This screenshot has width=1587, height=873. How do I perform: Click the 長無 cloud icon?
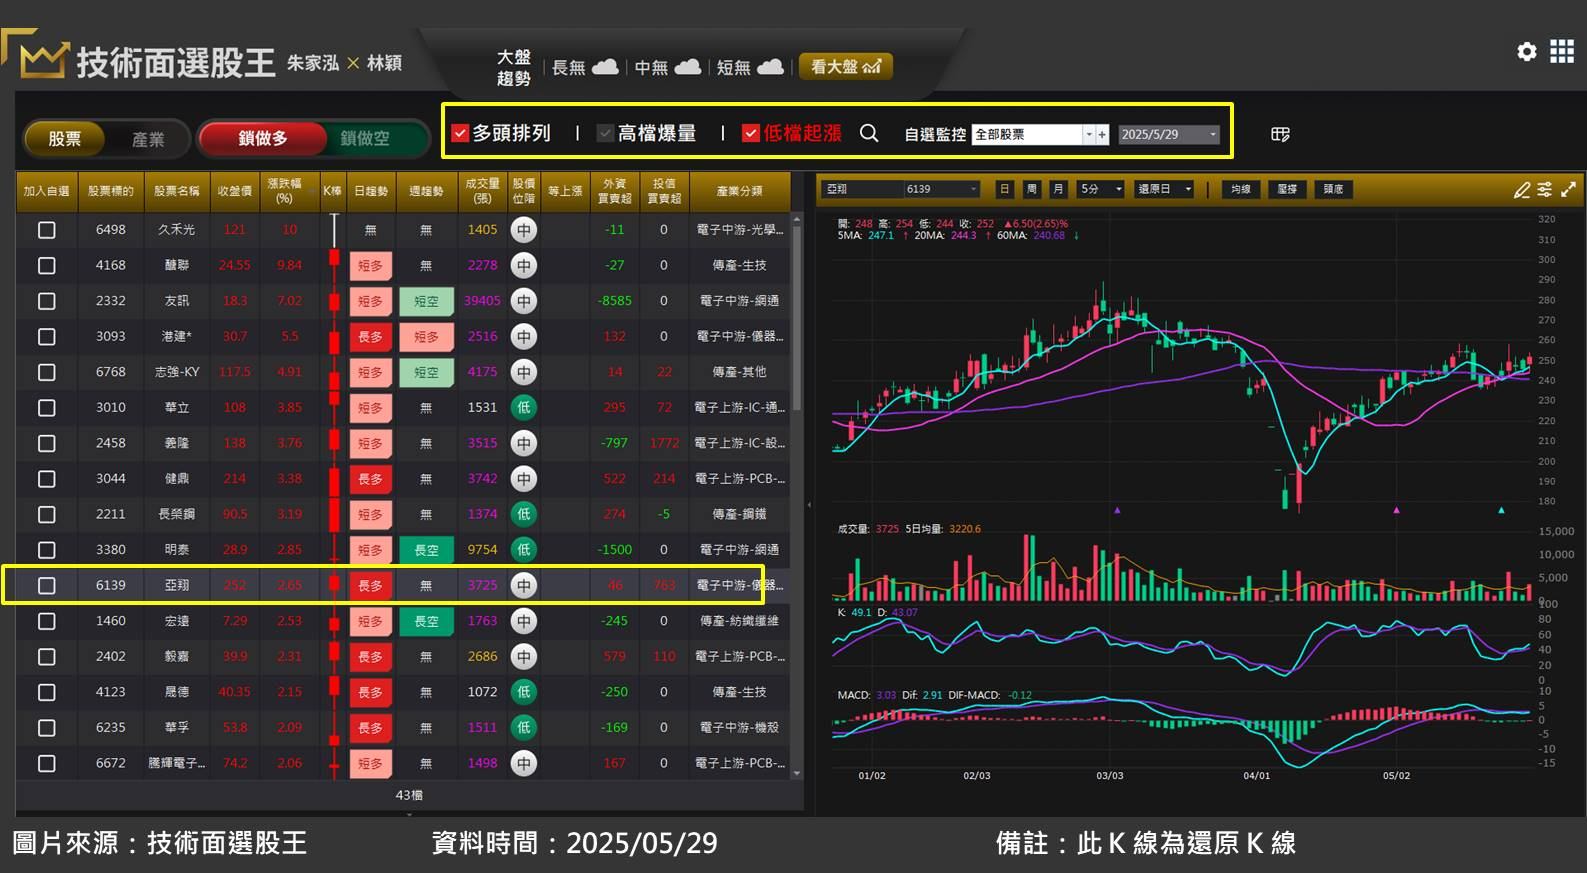(605, 67)
